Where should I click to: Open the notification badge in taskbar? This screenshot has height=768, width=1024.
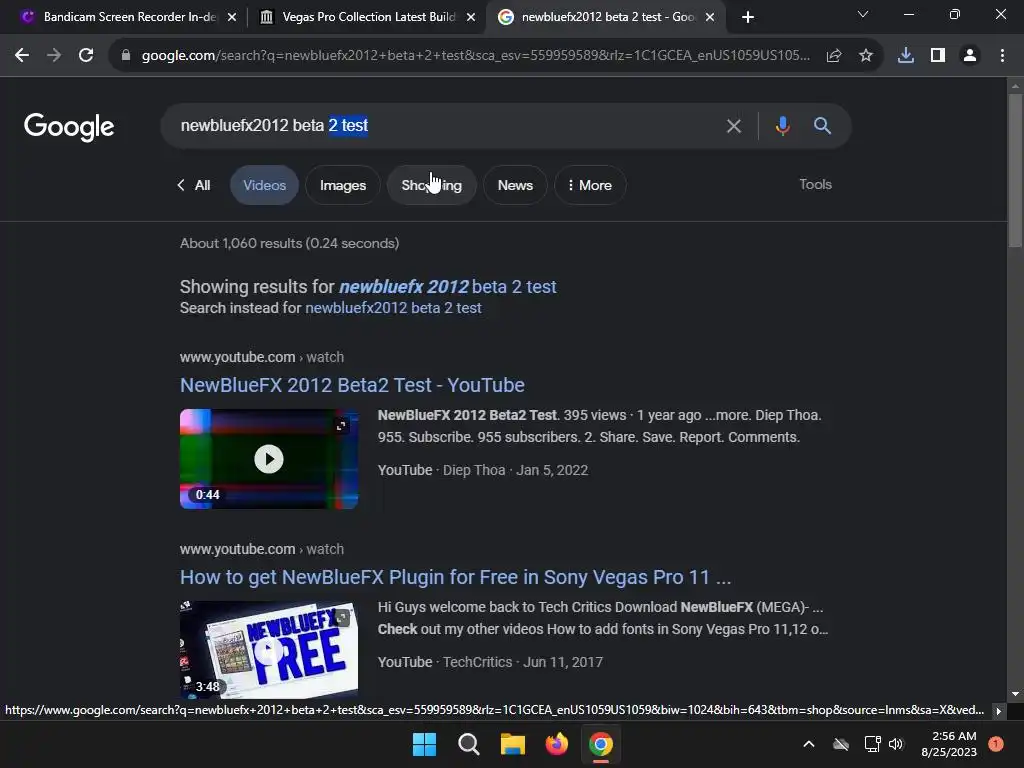click(x=996, y=744)
